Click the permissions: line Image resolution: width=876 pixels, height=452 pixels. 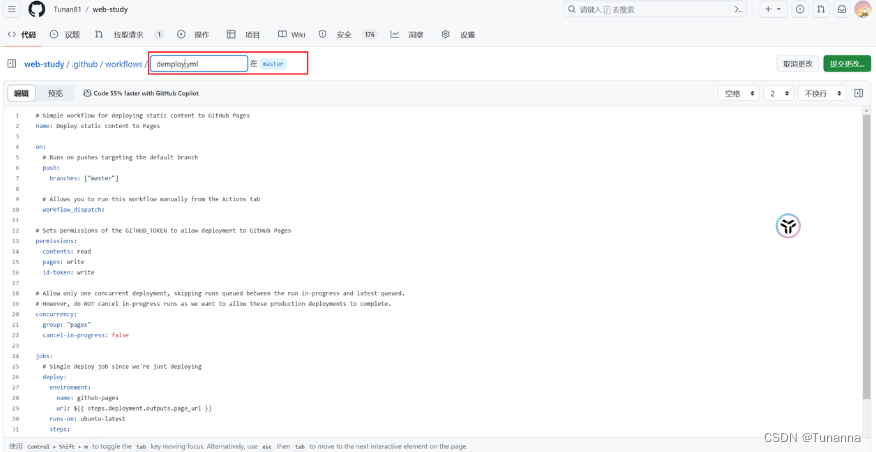point(56,241)
